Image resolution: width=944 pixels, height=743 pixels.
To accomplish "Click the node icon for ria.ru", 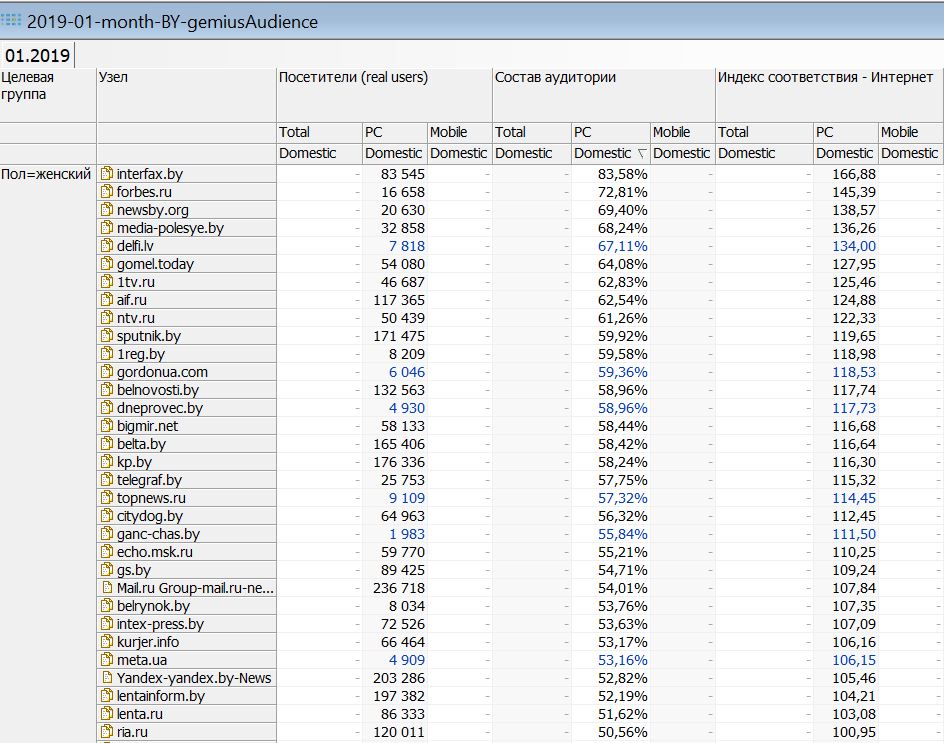I will (x=107, y=732).
